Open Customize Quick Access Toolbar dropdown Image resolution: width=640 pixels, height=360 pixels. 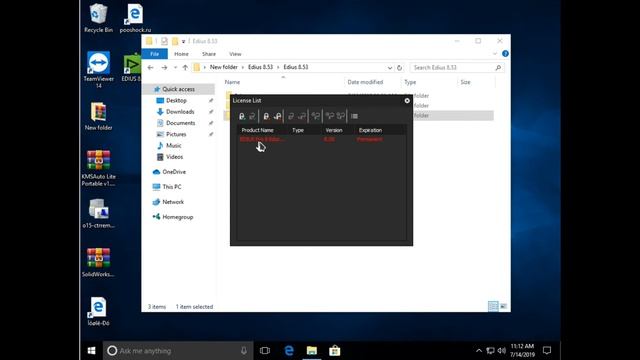click(x=183, y=41)
